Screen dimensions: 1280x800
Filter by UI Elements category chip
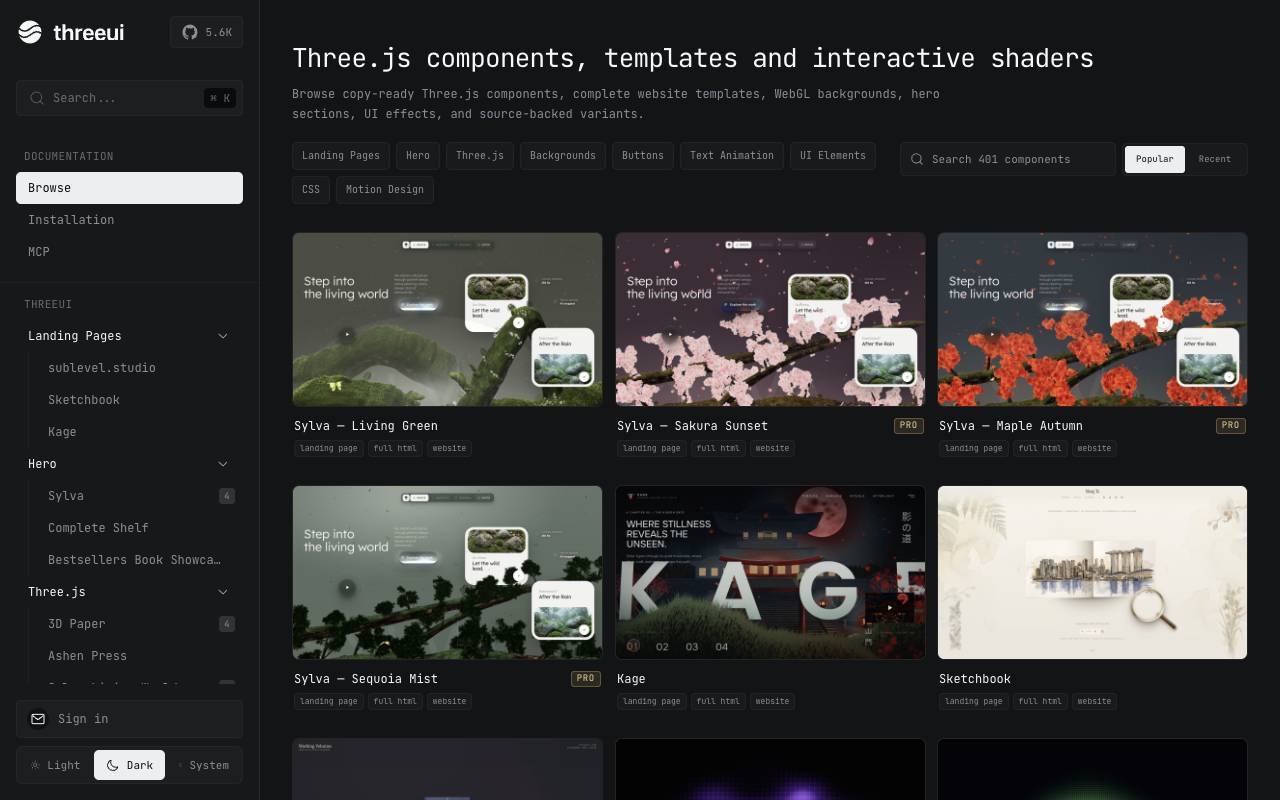[833, 156]
